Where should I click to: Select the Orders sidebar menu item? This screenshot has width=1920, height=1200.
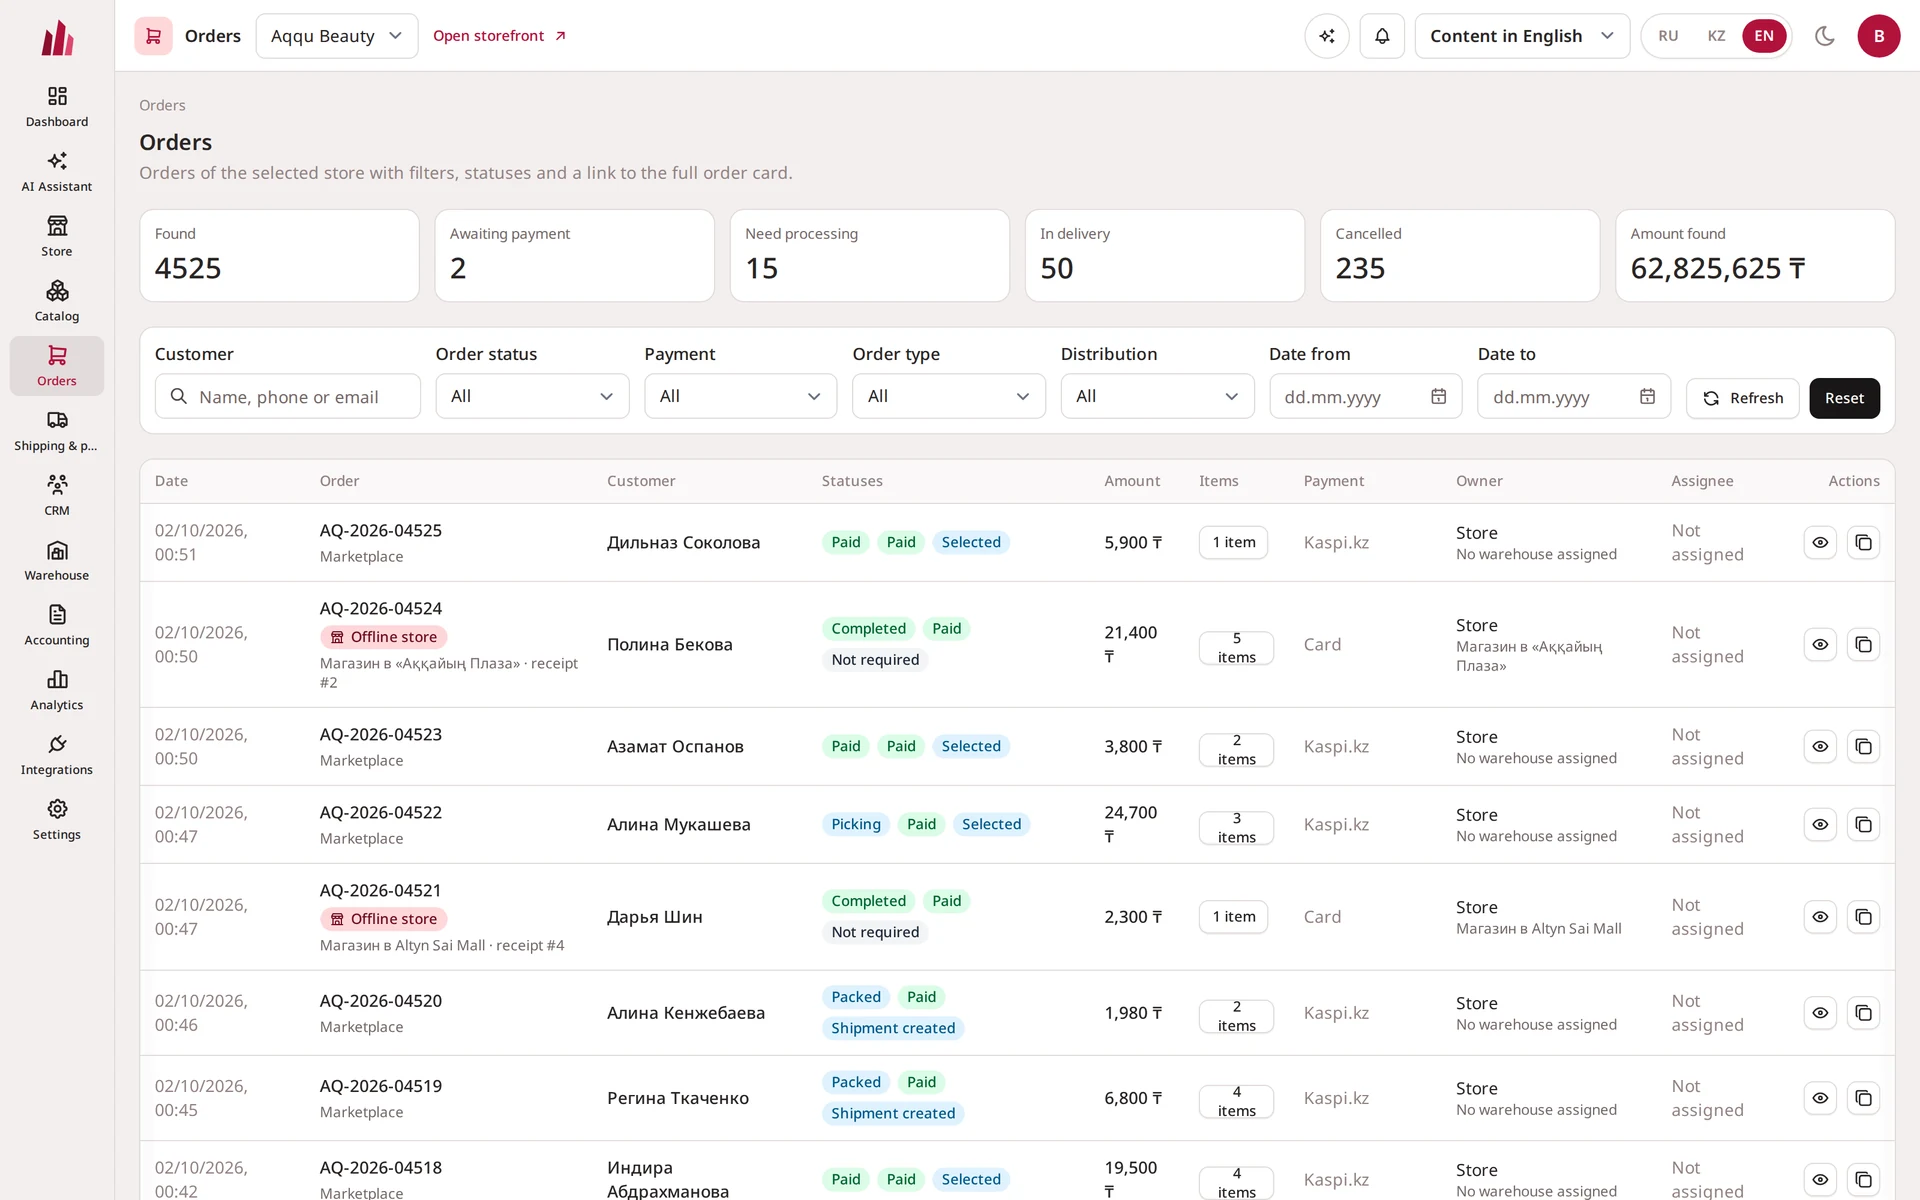pyautogui.click(x=57, y=366)
